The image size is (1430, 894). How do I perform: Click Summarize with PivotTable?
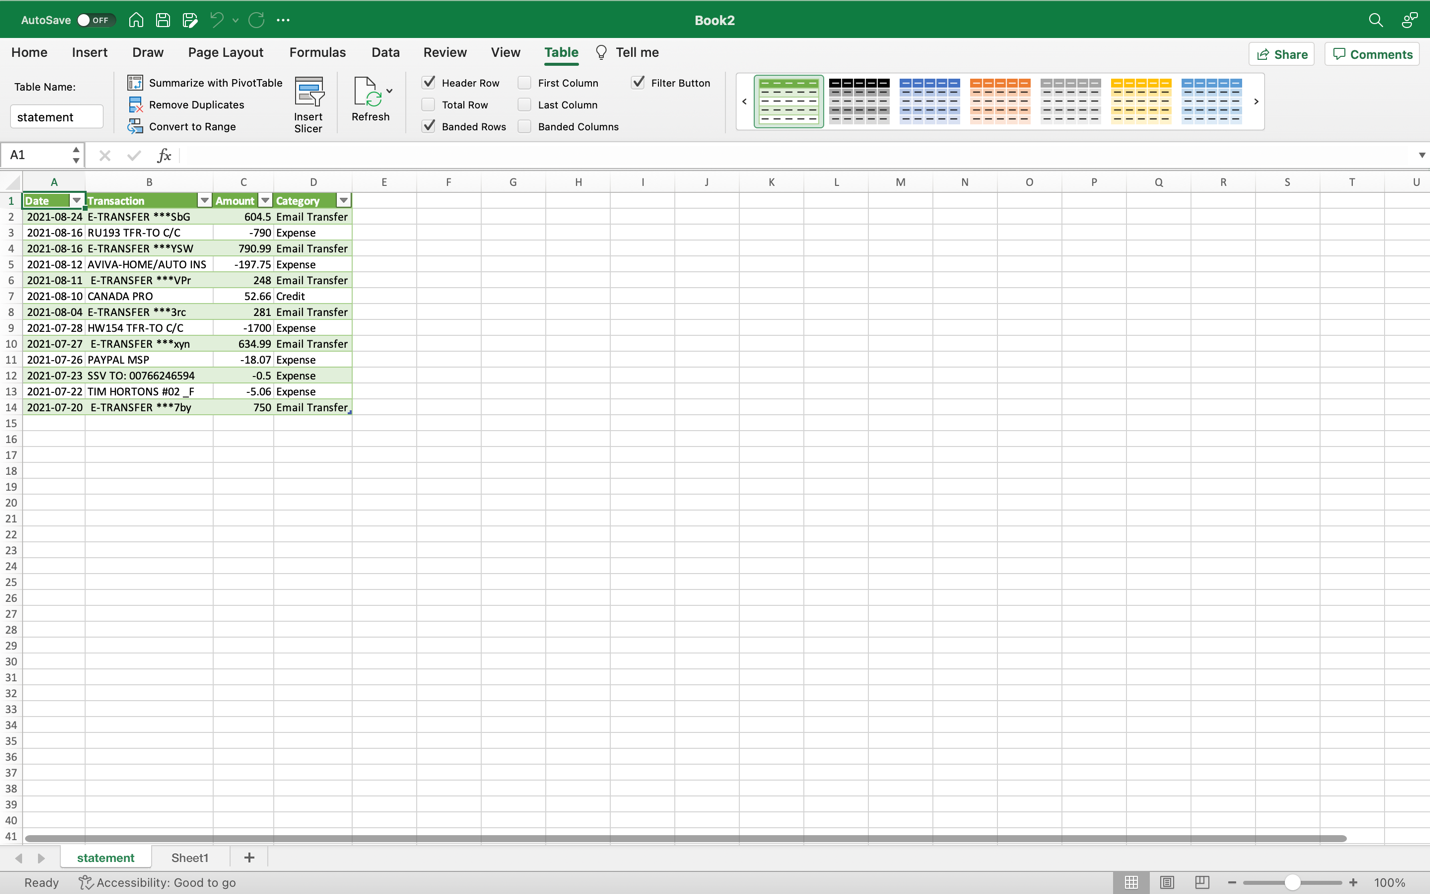(x=205, y=83)
